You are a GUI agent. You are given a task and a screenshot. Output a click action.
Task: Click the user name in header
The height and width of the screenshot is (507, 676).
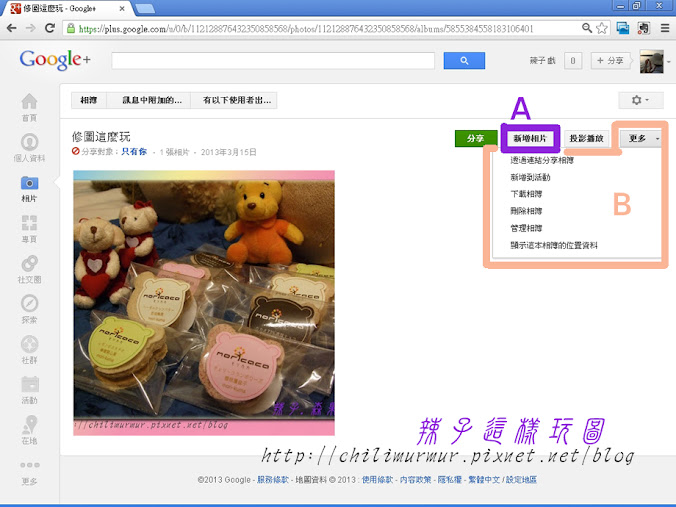[x=542, y=61]
